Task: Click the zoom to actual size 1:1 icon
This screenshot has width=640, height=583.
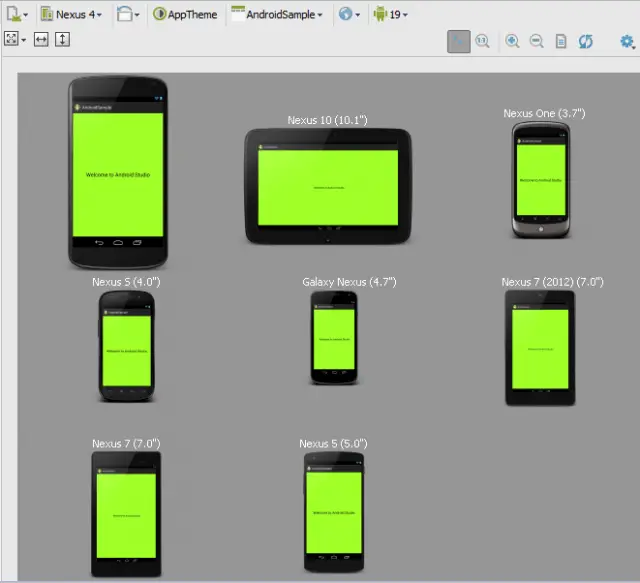Action: click(x=483, y=41)
